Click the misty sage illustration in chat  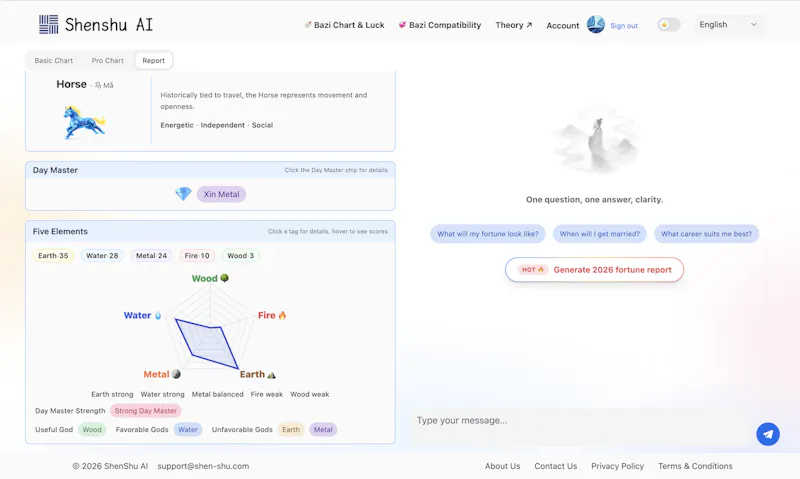(x=595, y=141)
